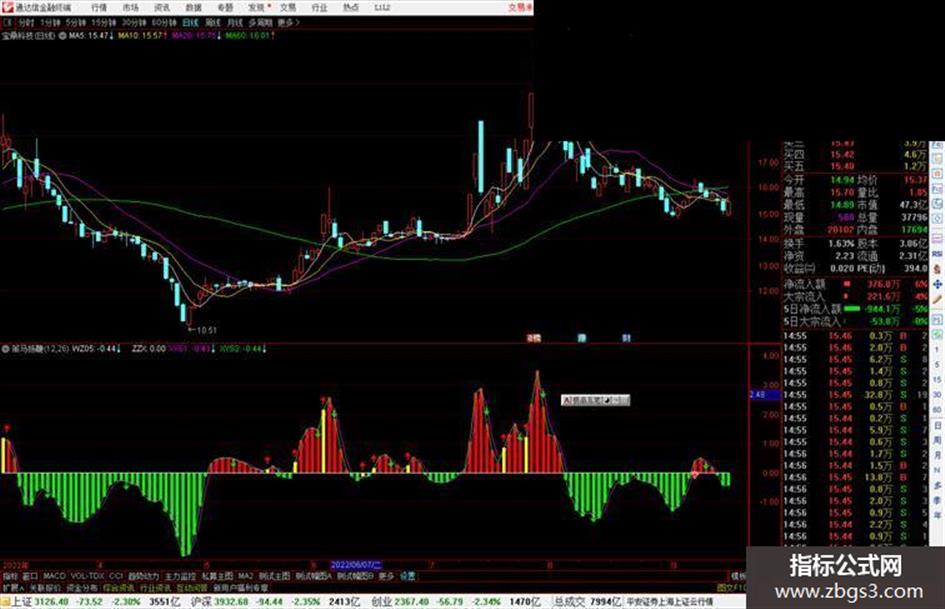Open the 行业资讯 link
Viewport: 945px width, 609px height.
click(155, 587)
